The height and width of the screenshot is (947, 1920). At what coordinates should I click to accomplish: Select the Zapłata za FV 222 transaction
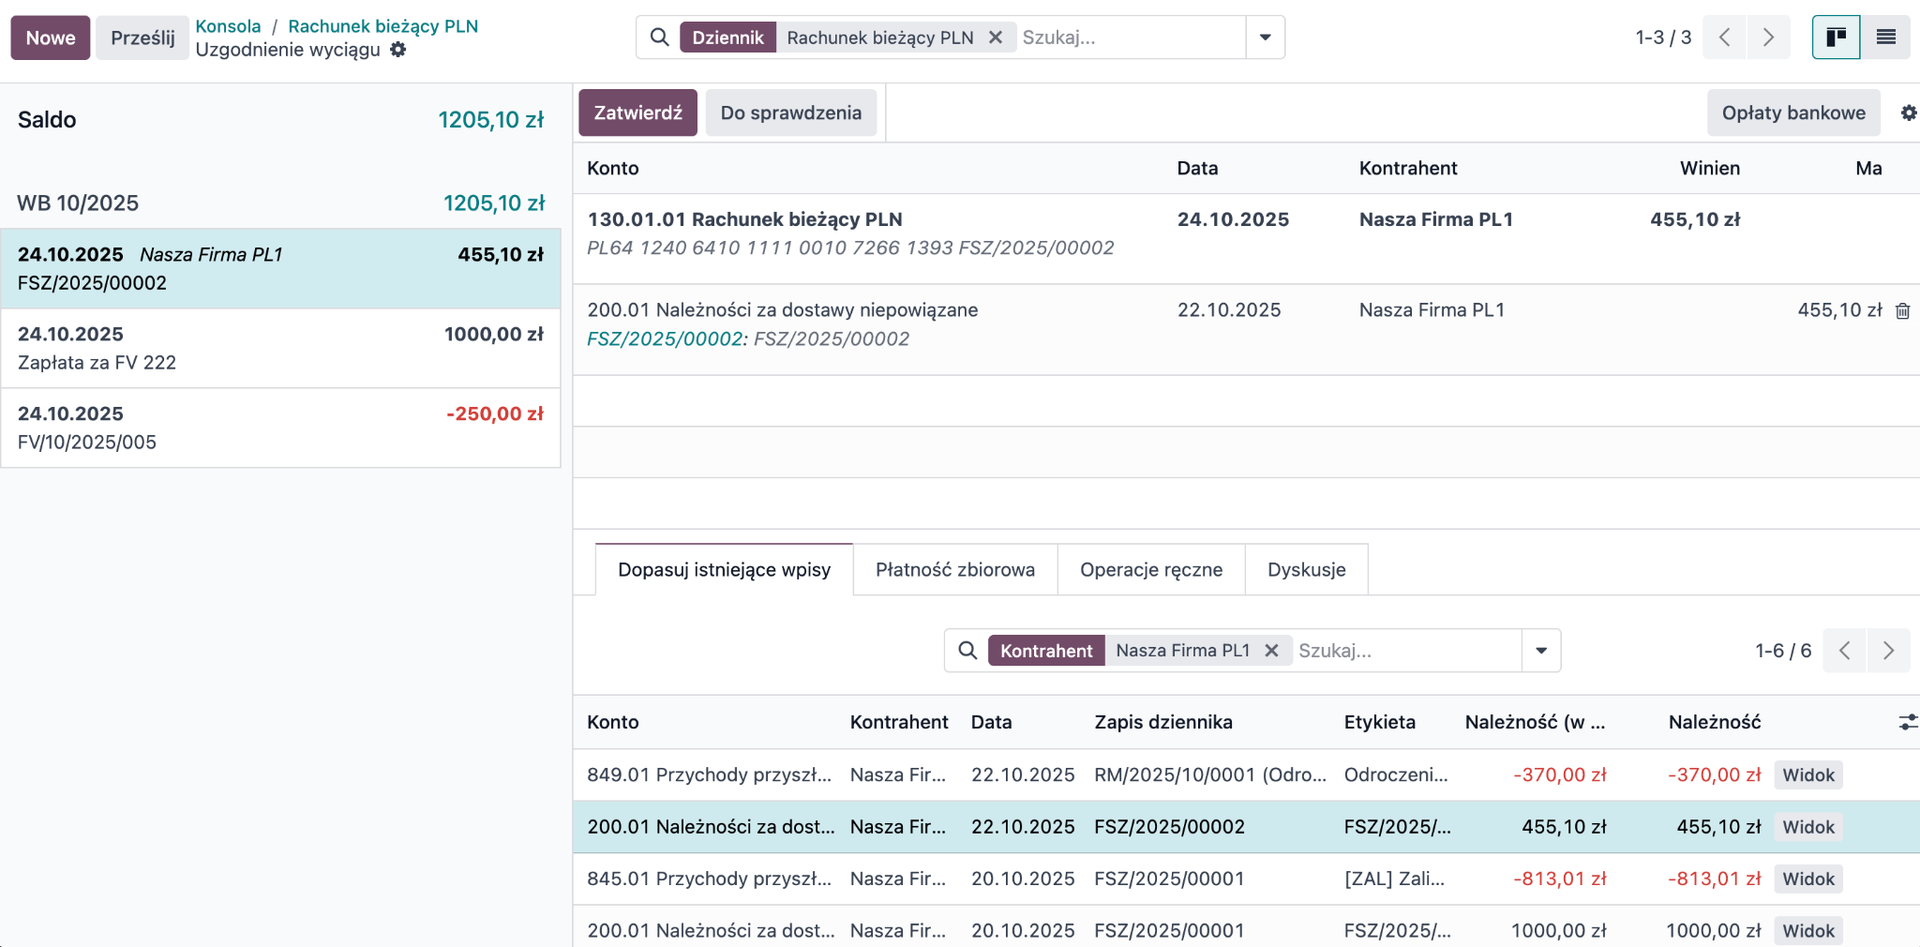point(280,348)
